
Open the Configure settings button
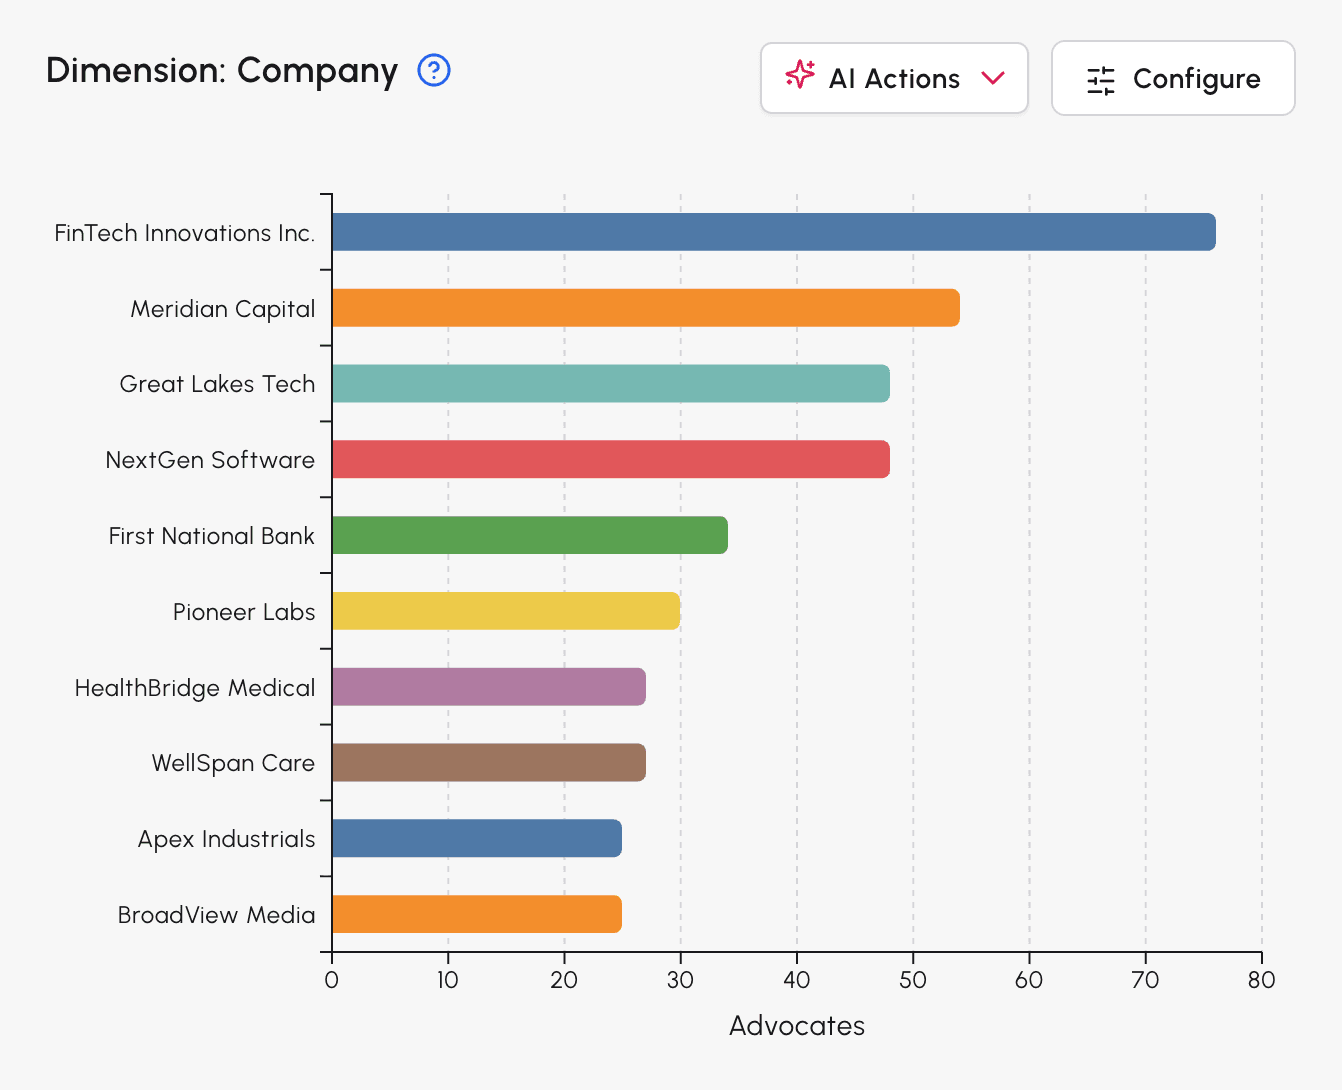coord(1173,78)
